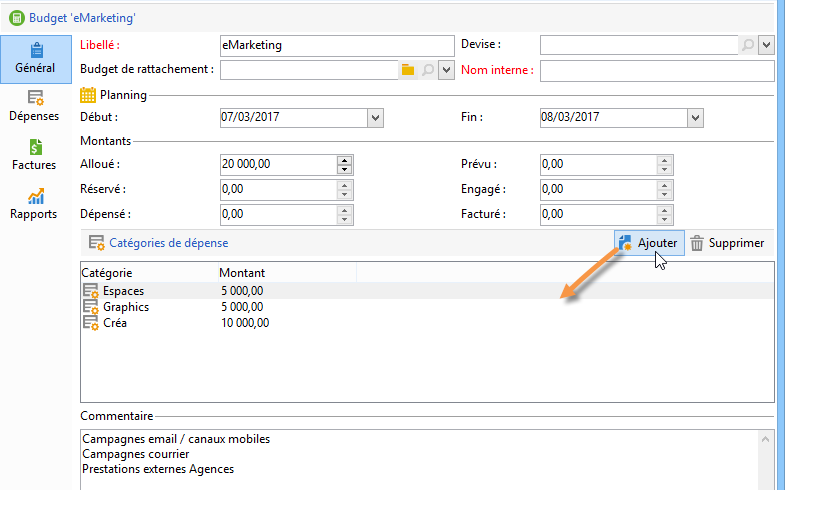Open the Général tab
826x519 pixels.
coord(35,59)
